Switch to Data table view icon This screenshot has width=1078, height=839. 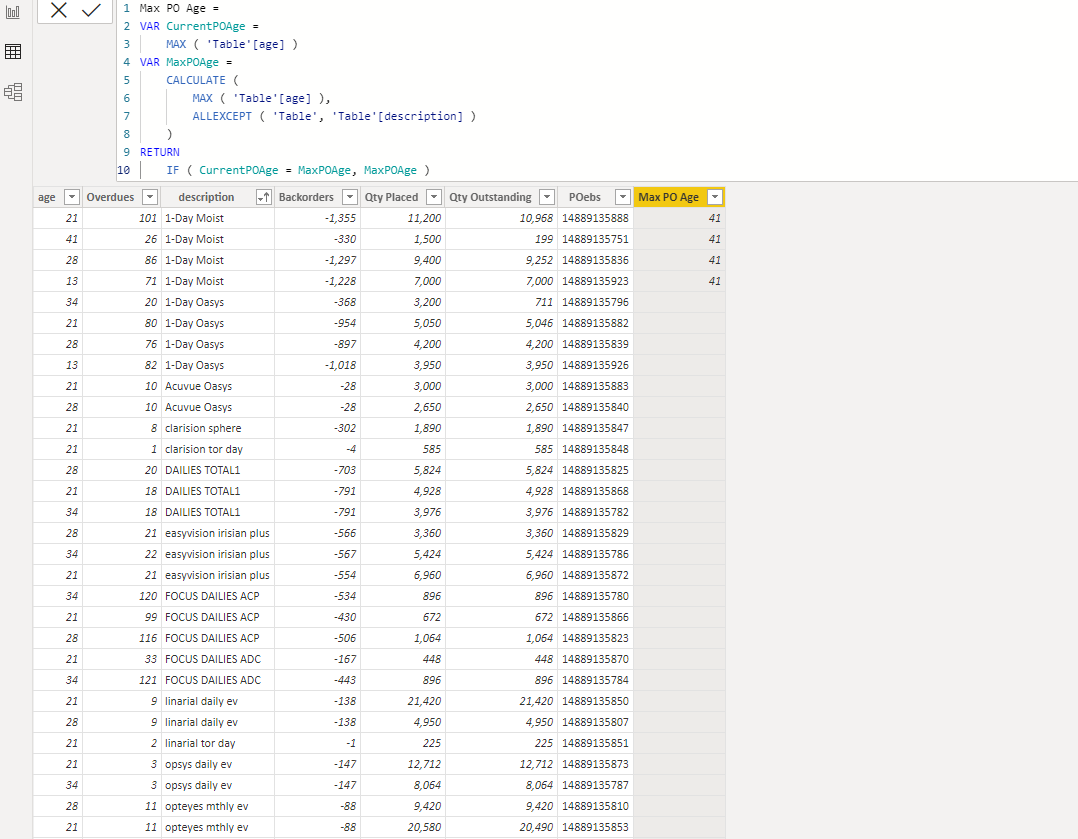[x=13, y=52]
